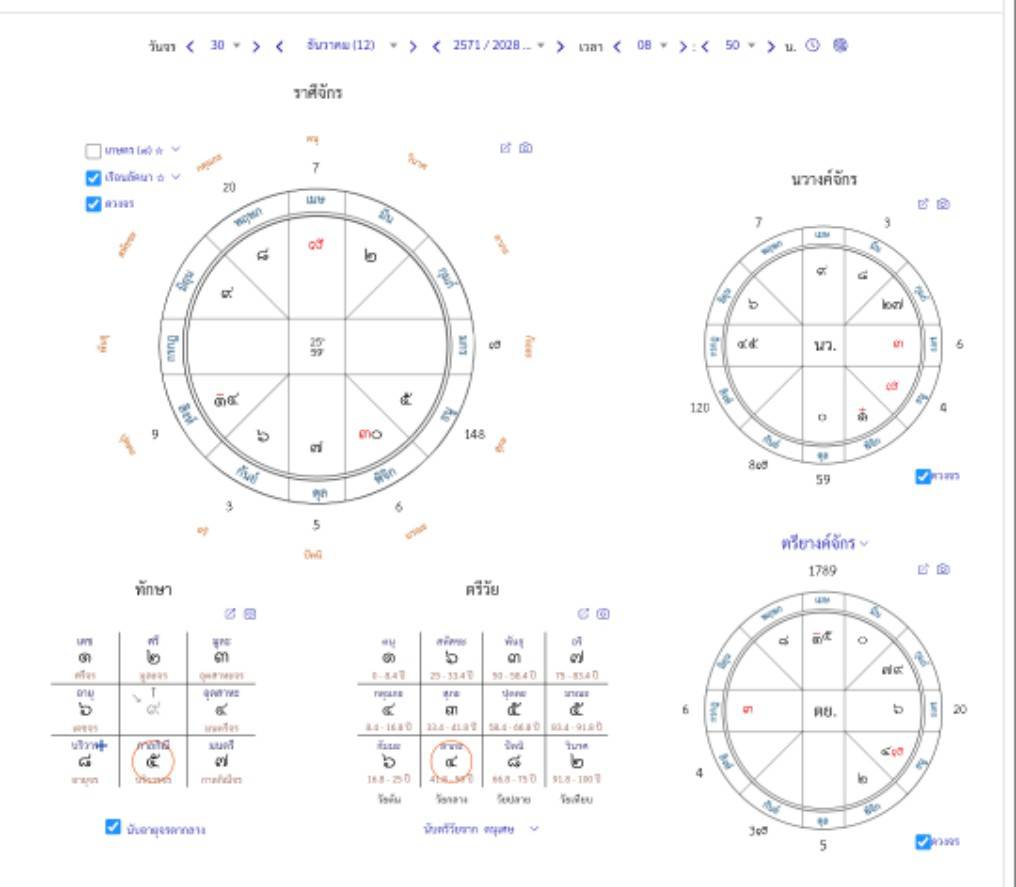Click the ตย. center of ตรียางค์จักร chart
This screenshot has width=1016, height=887.
pyautogui.click(x=824, y=711)
